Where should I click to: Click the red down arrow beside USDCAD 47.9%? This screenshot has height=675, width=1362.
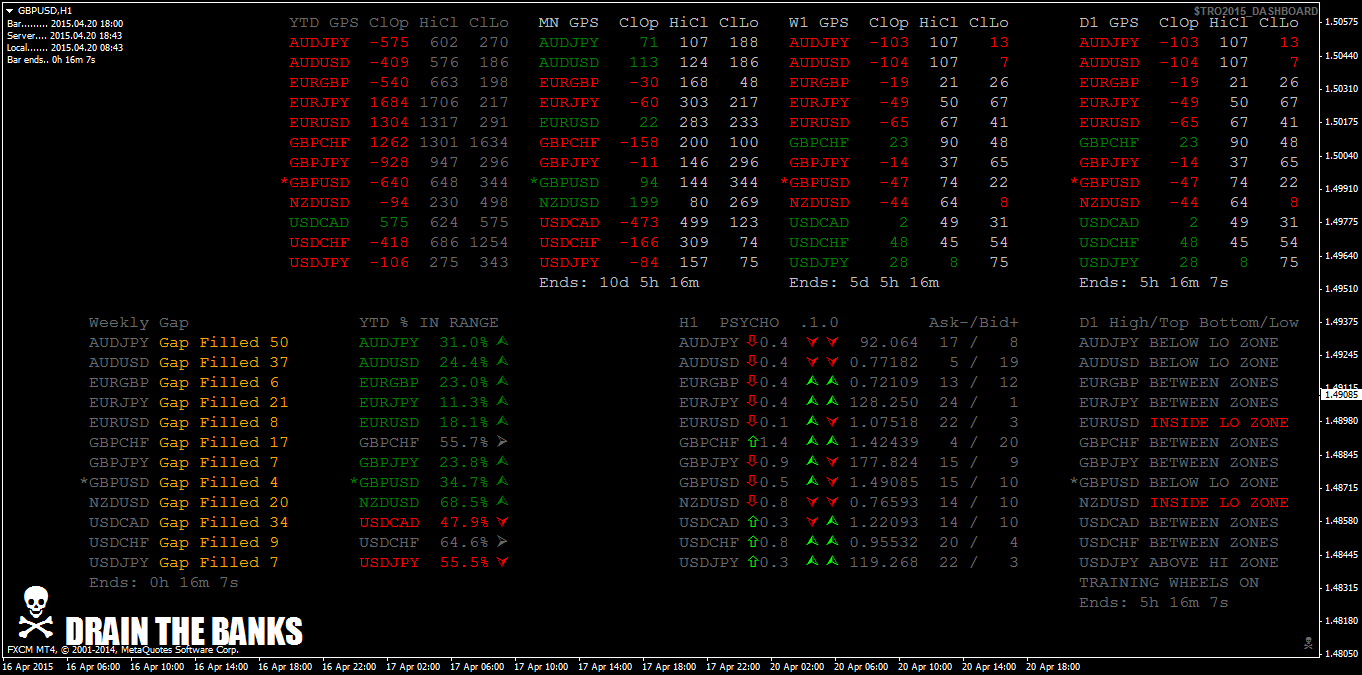(x=502, y=522)
